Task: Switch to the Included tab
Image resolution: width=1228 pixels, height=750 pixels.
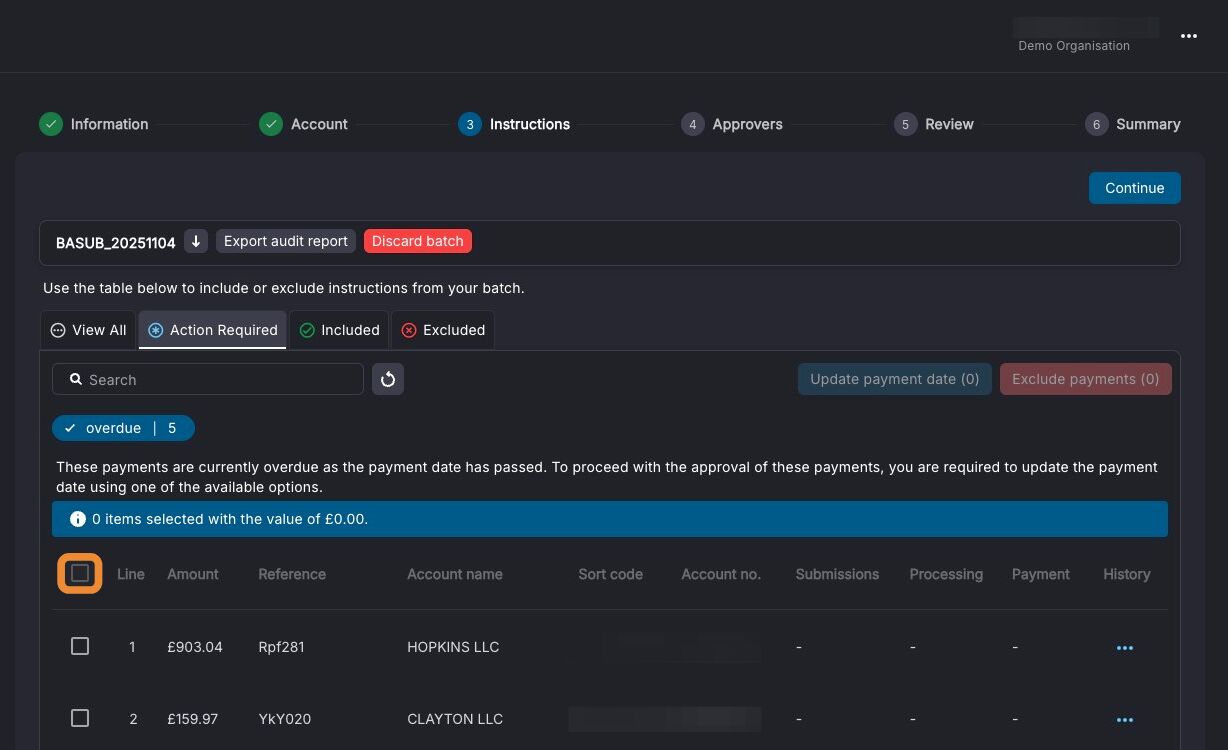Action: 339,330
